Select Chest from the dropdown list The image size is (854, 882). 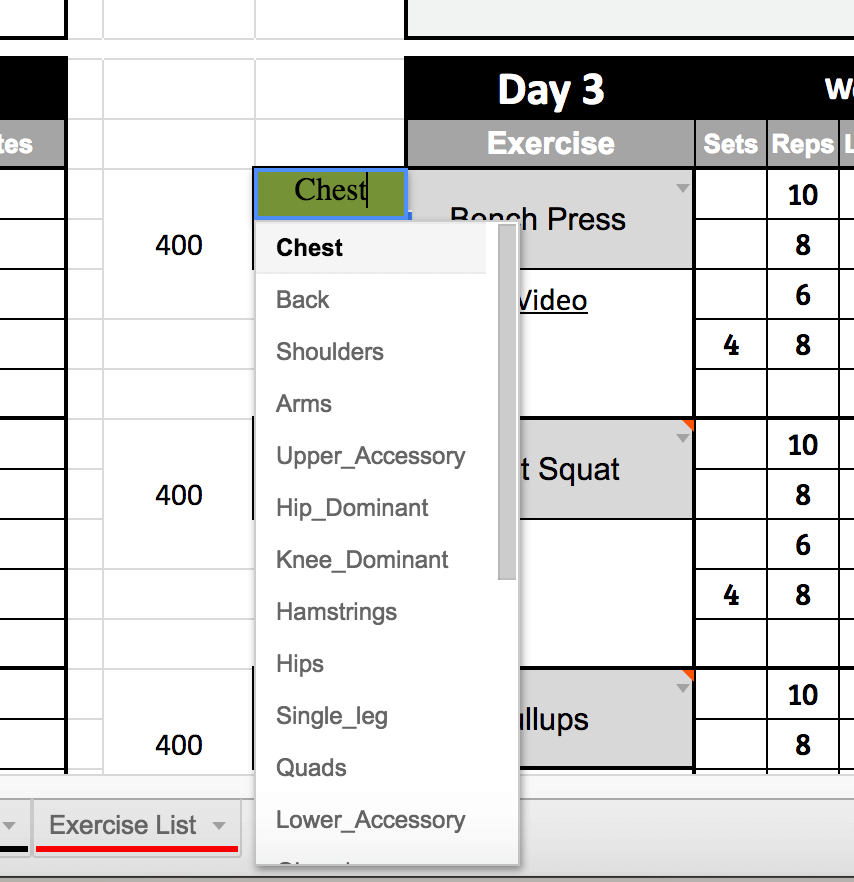310,248
